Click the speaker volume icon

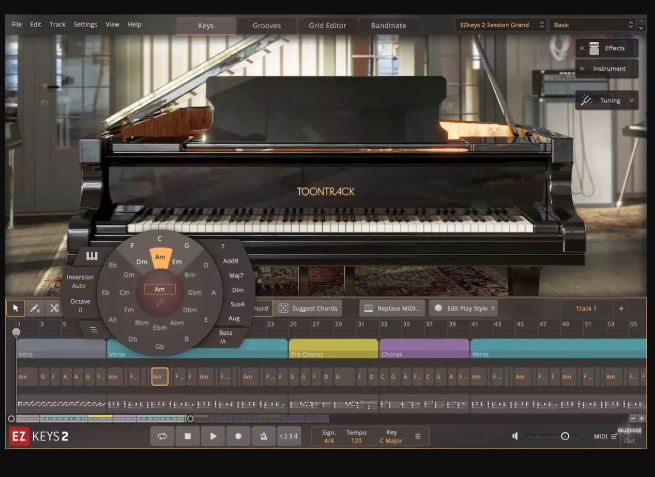pyautogui.click(x=515, y=436)
